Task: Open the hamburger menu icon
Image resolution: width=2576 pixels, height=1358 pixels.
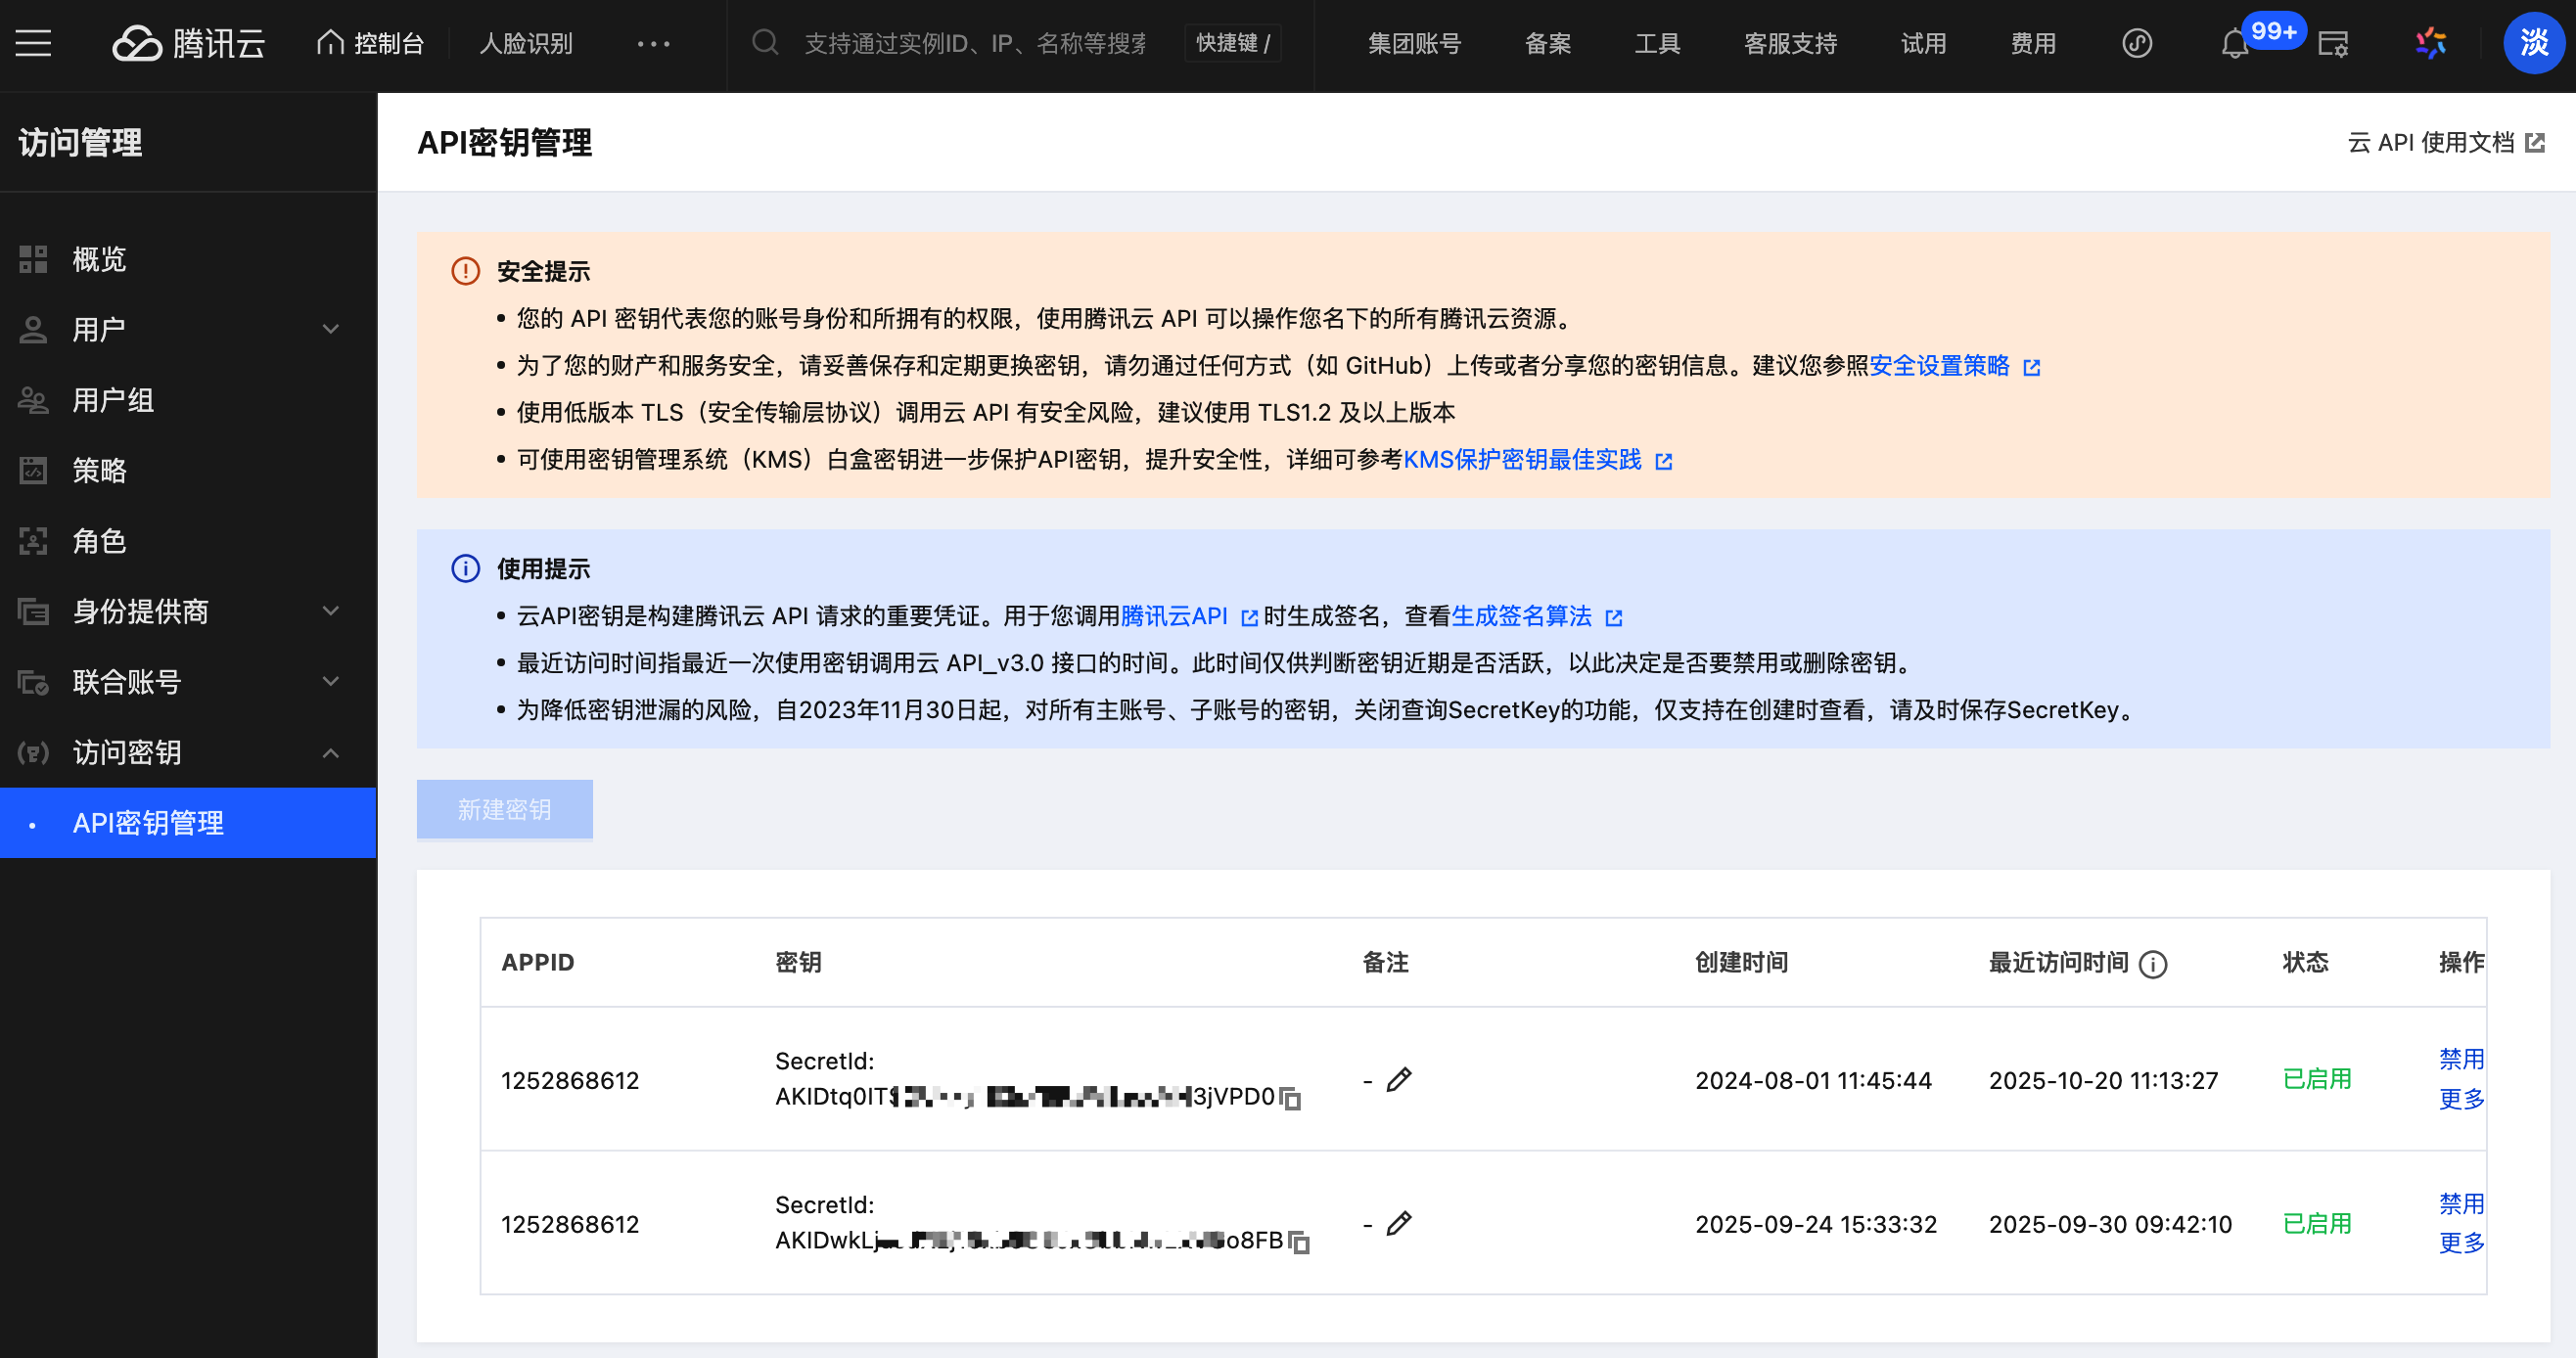Action: point(33,43)
